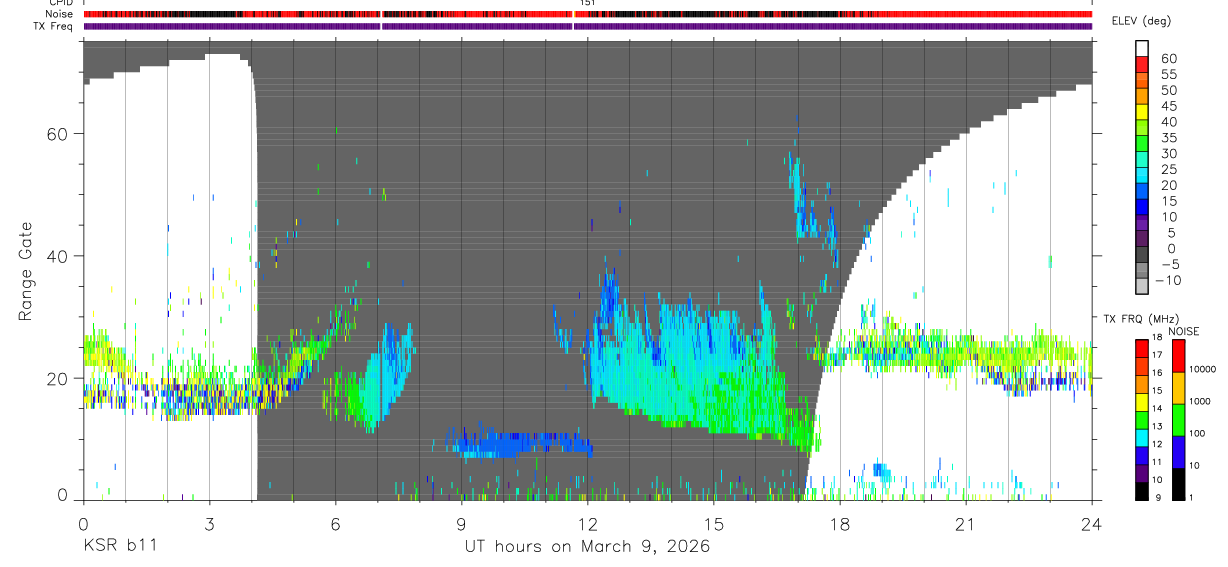This screenshot has height=567, width=1228.
Task: Click the '12' tick on UT hours axis
Action: (x=588, y=523)
